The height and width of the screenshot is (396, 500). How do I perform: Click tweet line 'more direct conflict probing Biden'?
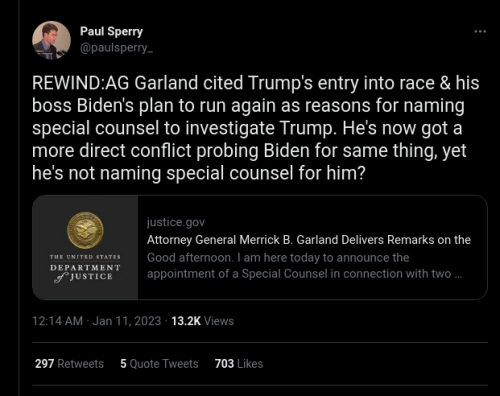coord(249,151)
